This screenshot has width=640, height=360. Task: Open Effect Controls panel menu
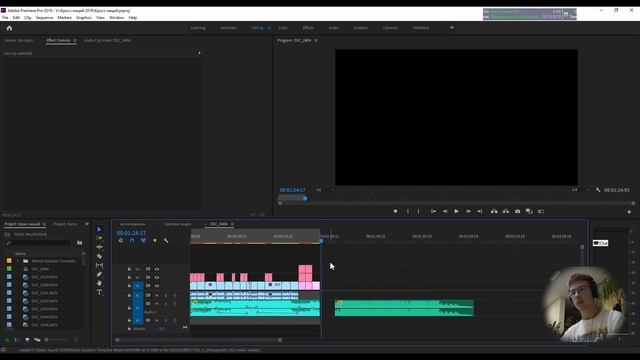pyautogui.click(x=75, y=40)
